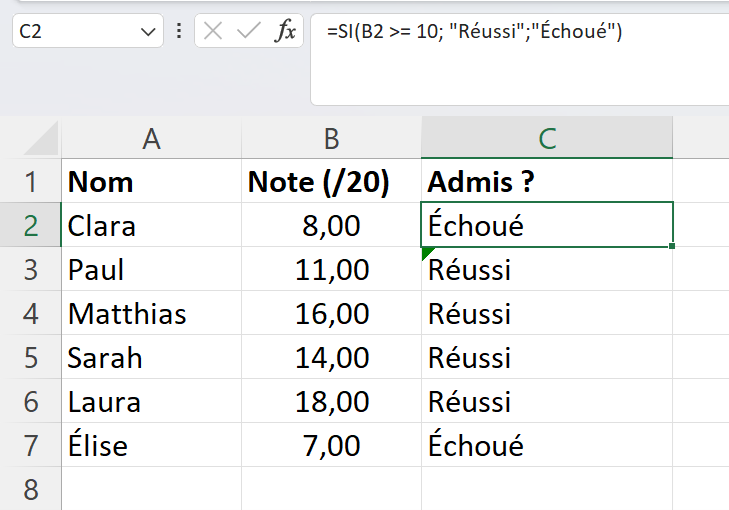Select the 'Nom' header cell
This screenshot has height=510, width=729.
click(x=152, y=181)
